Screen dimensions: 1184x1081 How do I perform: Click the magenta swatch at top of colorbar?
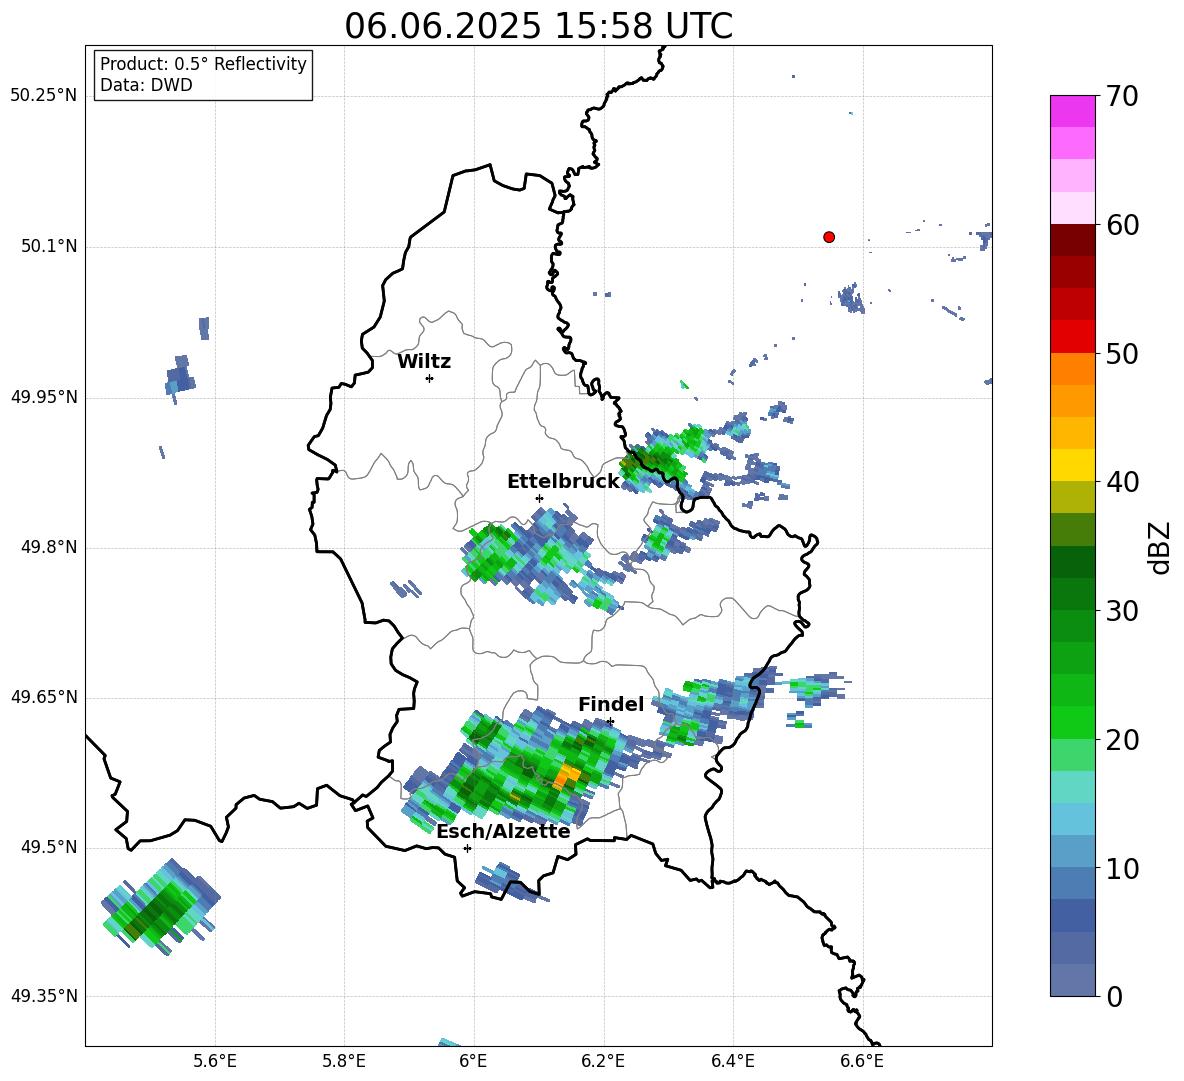1072,111
